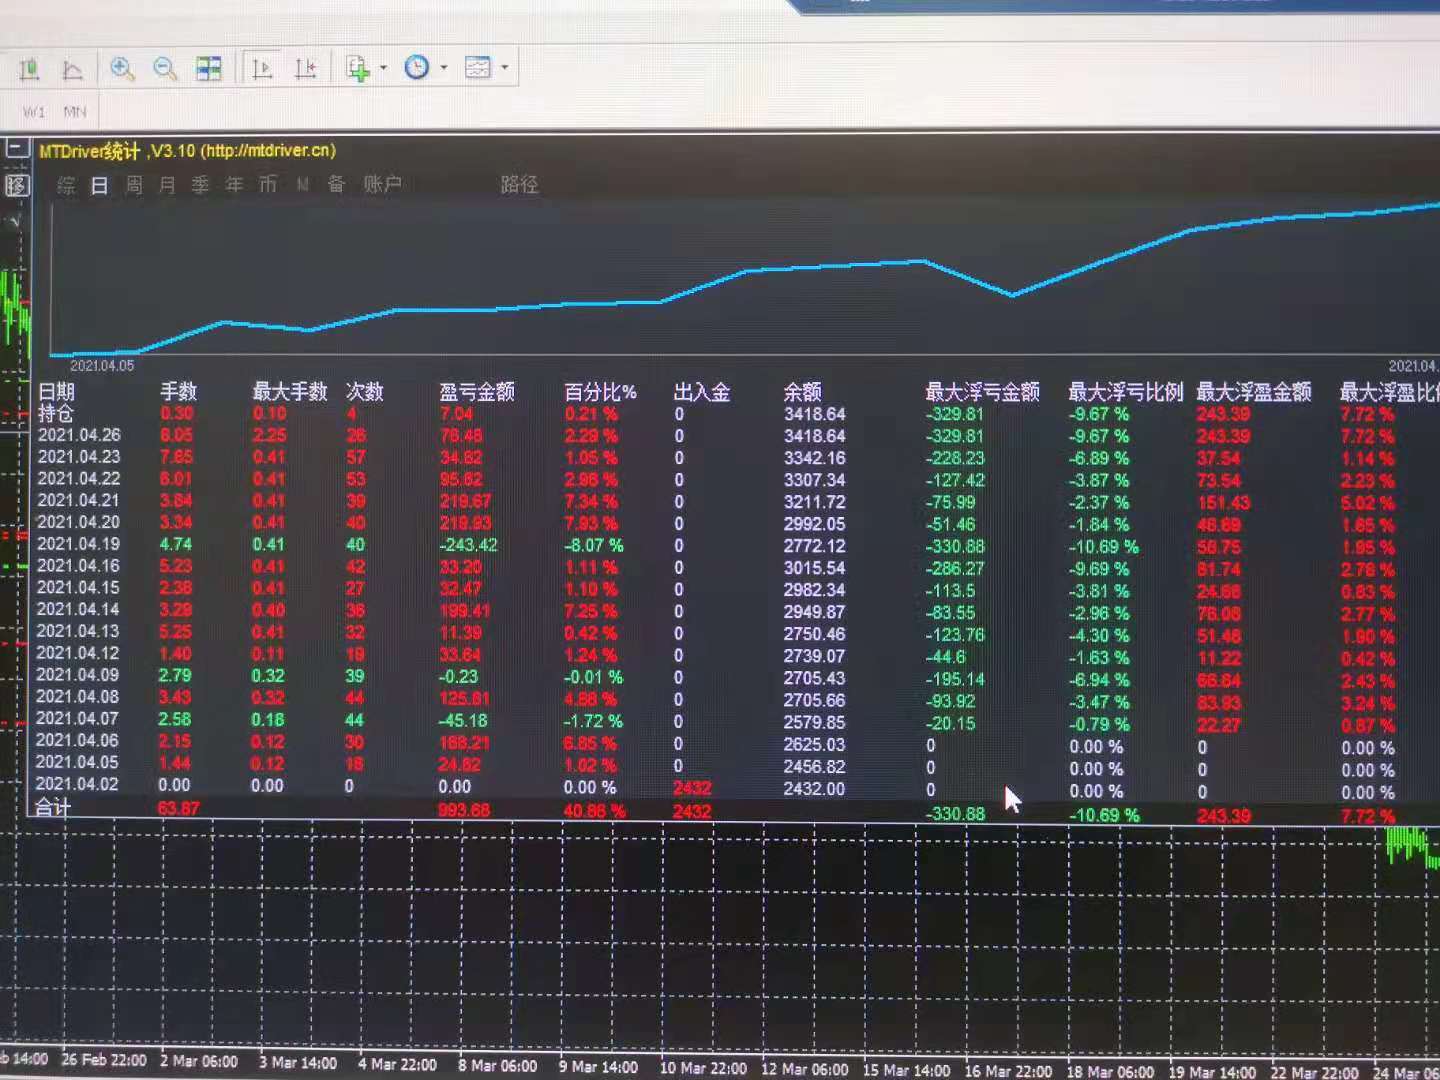Expand the periods dropdown arrow

click(x=443, y=68)
